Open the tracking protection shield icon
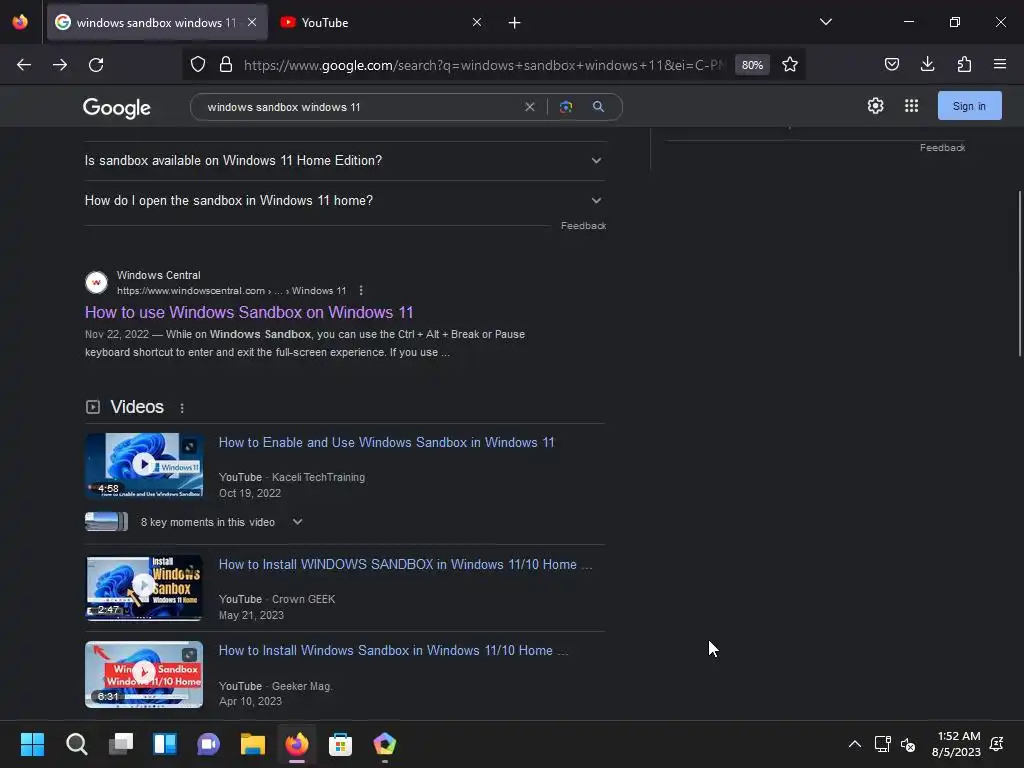The image size is (1024, 768). tap(198, 65)
